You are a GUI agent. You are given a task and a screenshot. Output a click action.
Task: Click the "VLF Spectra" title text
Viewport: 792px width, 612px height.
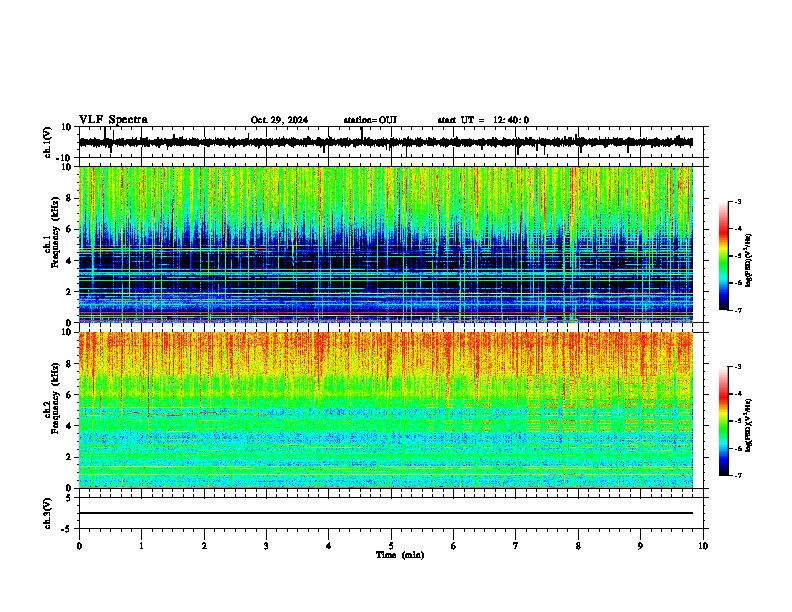(113, 120)
